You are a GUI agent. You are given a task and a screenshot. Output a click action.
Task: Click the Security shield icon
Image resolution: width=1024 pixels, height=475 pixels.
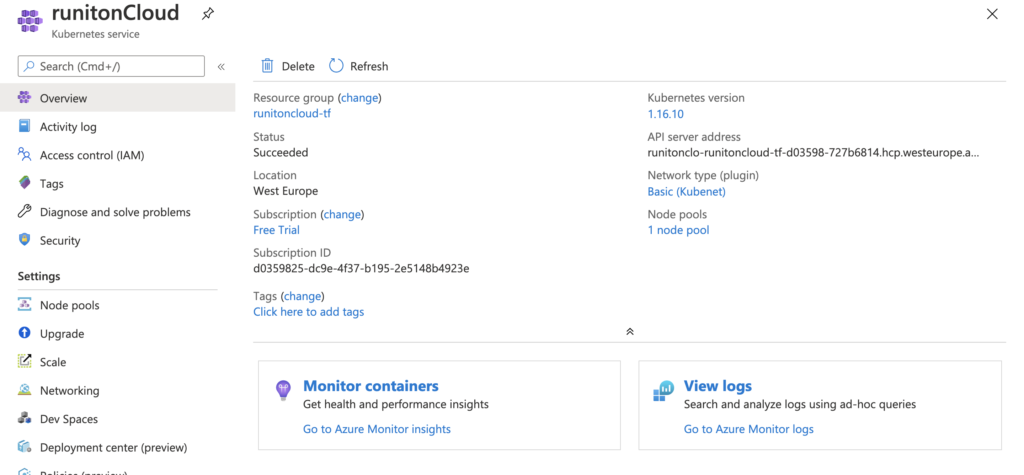tap(25, 240)
